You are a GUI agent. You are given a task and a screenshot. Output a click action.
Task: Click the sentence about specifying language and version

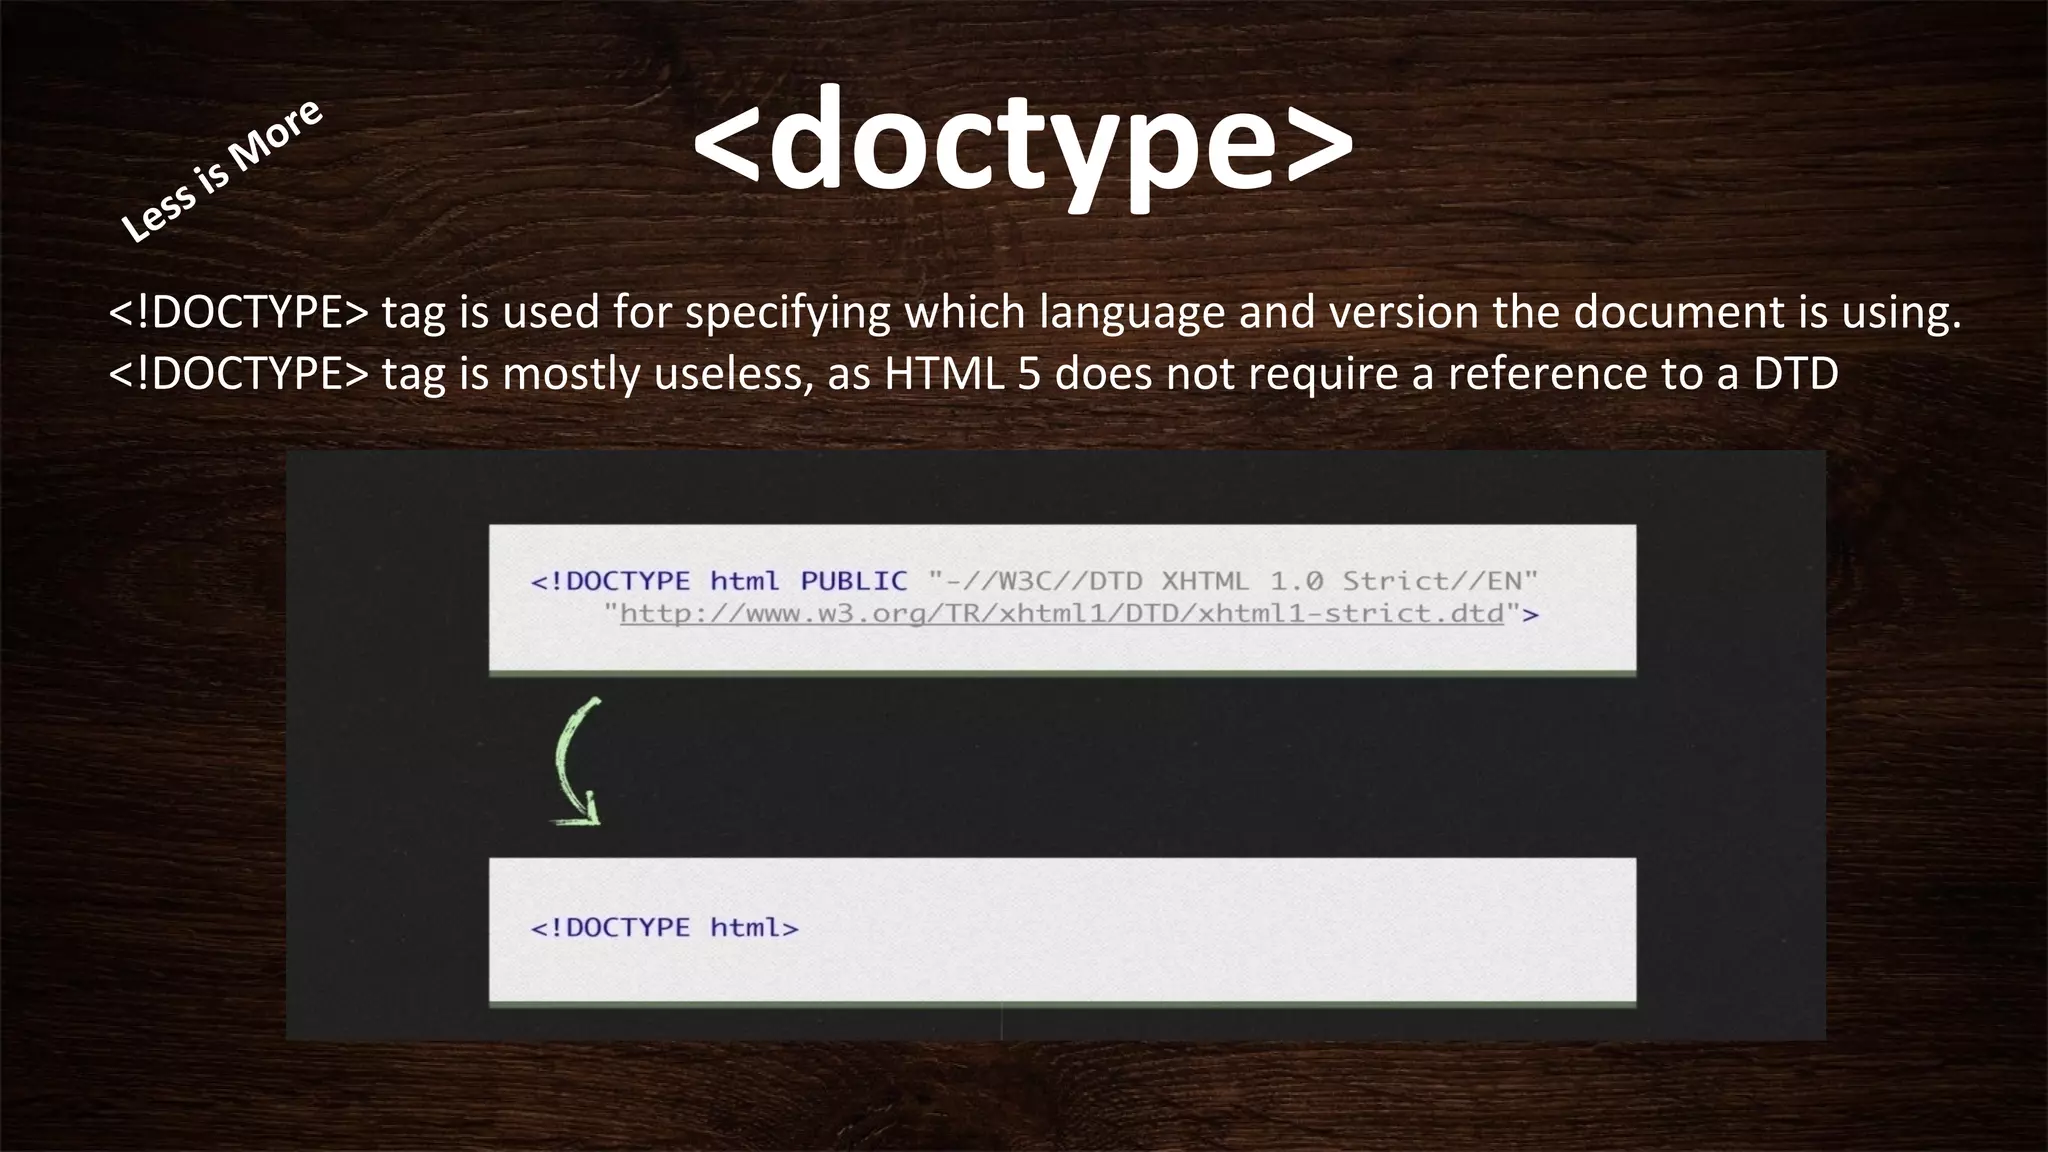coord(1035,312)
